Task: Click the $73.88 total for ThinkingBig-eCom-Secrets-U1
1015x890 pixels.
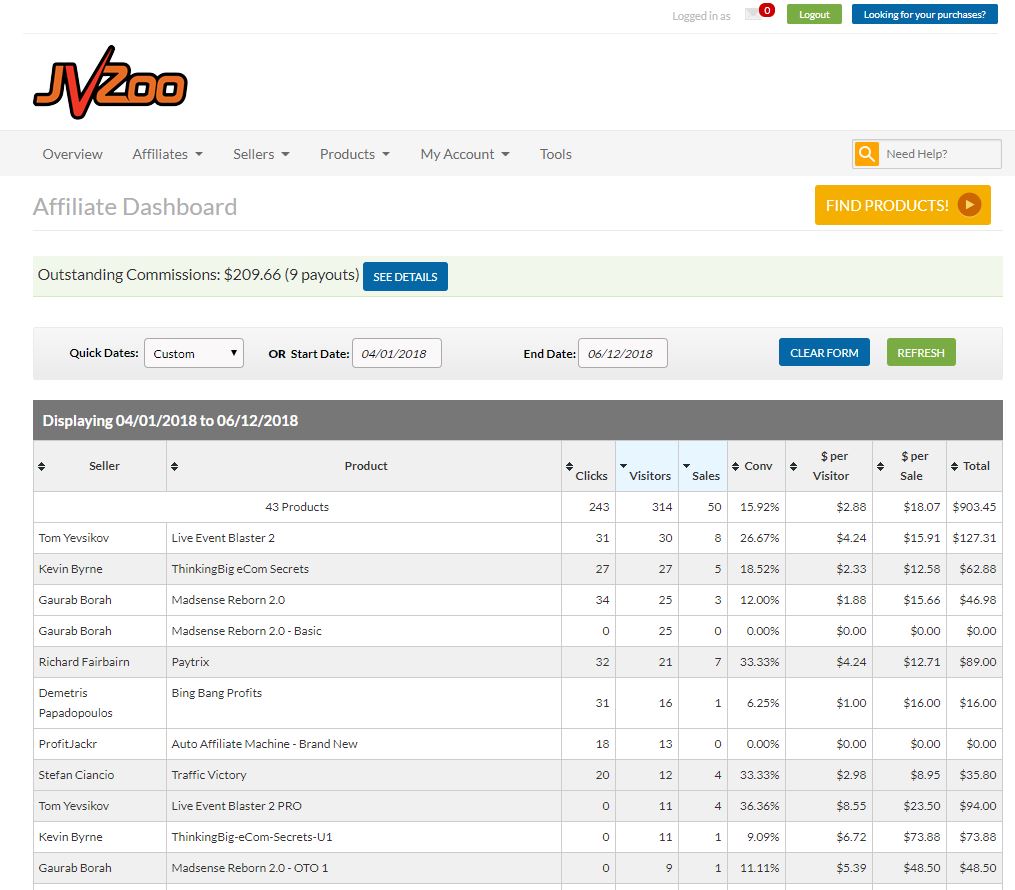Action: pos(977,837)
